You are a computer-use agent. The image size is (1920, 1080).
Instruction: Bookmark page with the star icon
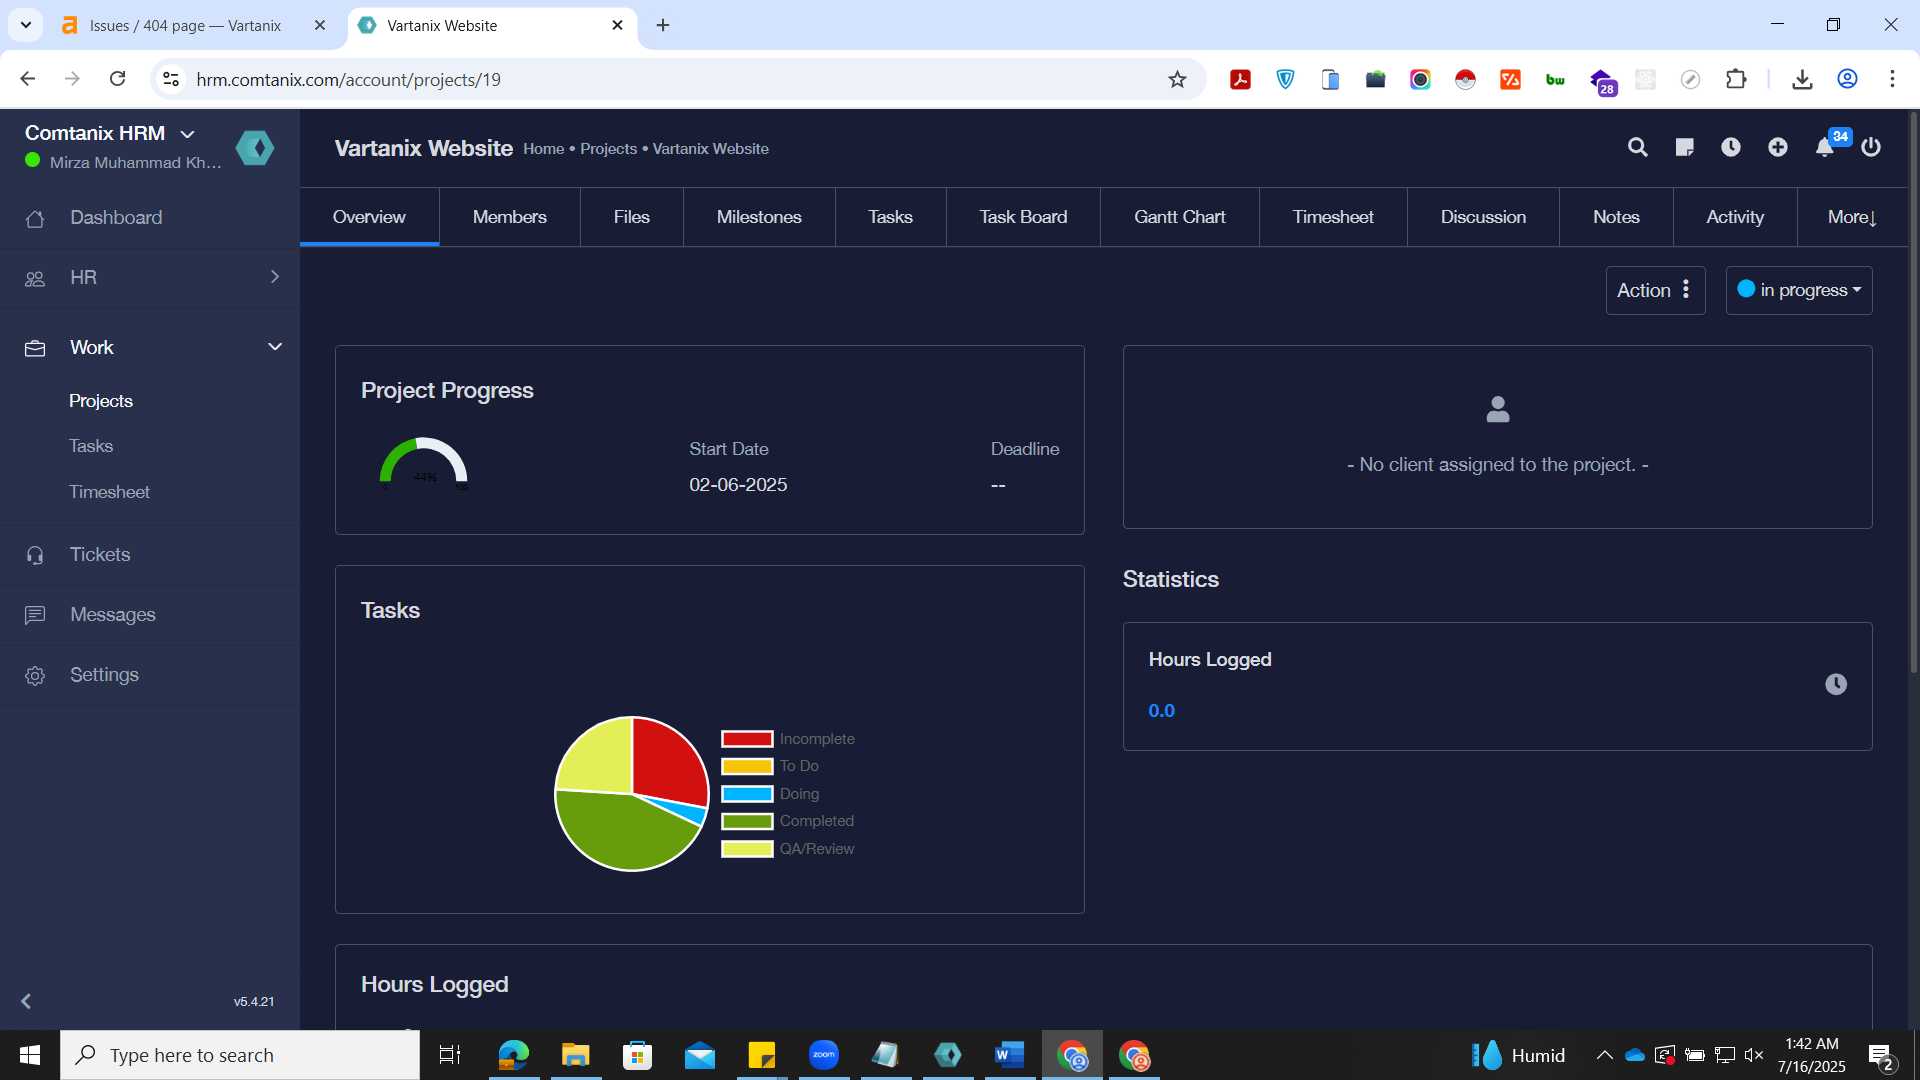click(x=1177, y=79)
